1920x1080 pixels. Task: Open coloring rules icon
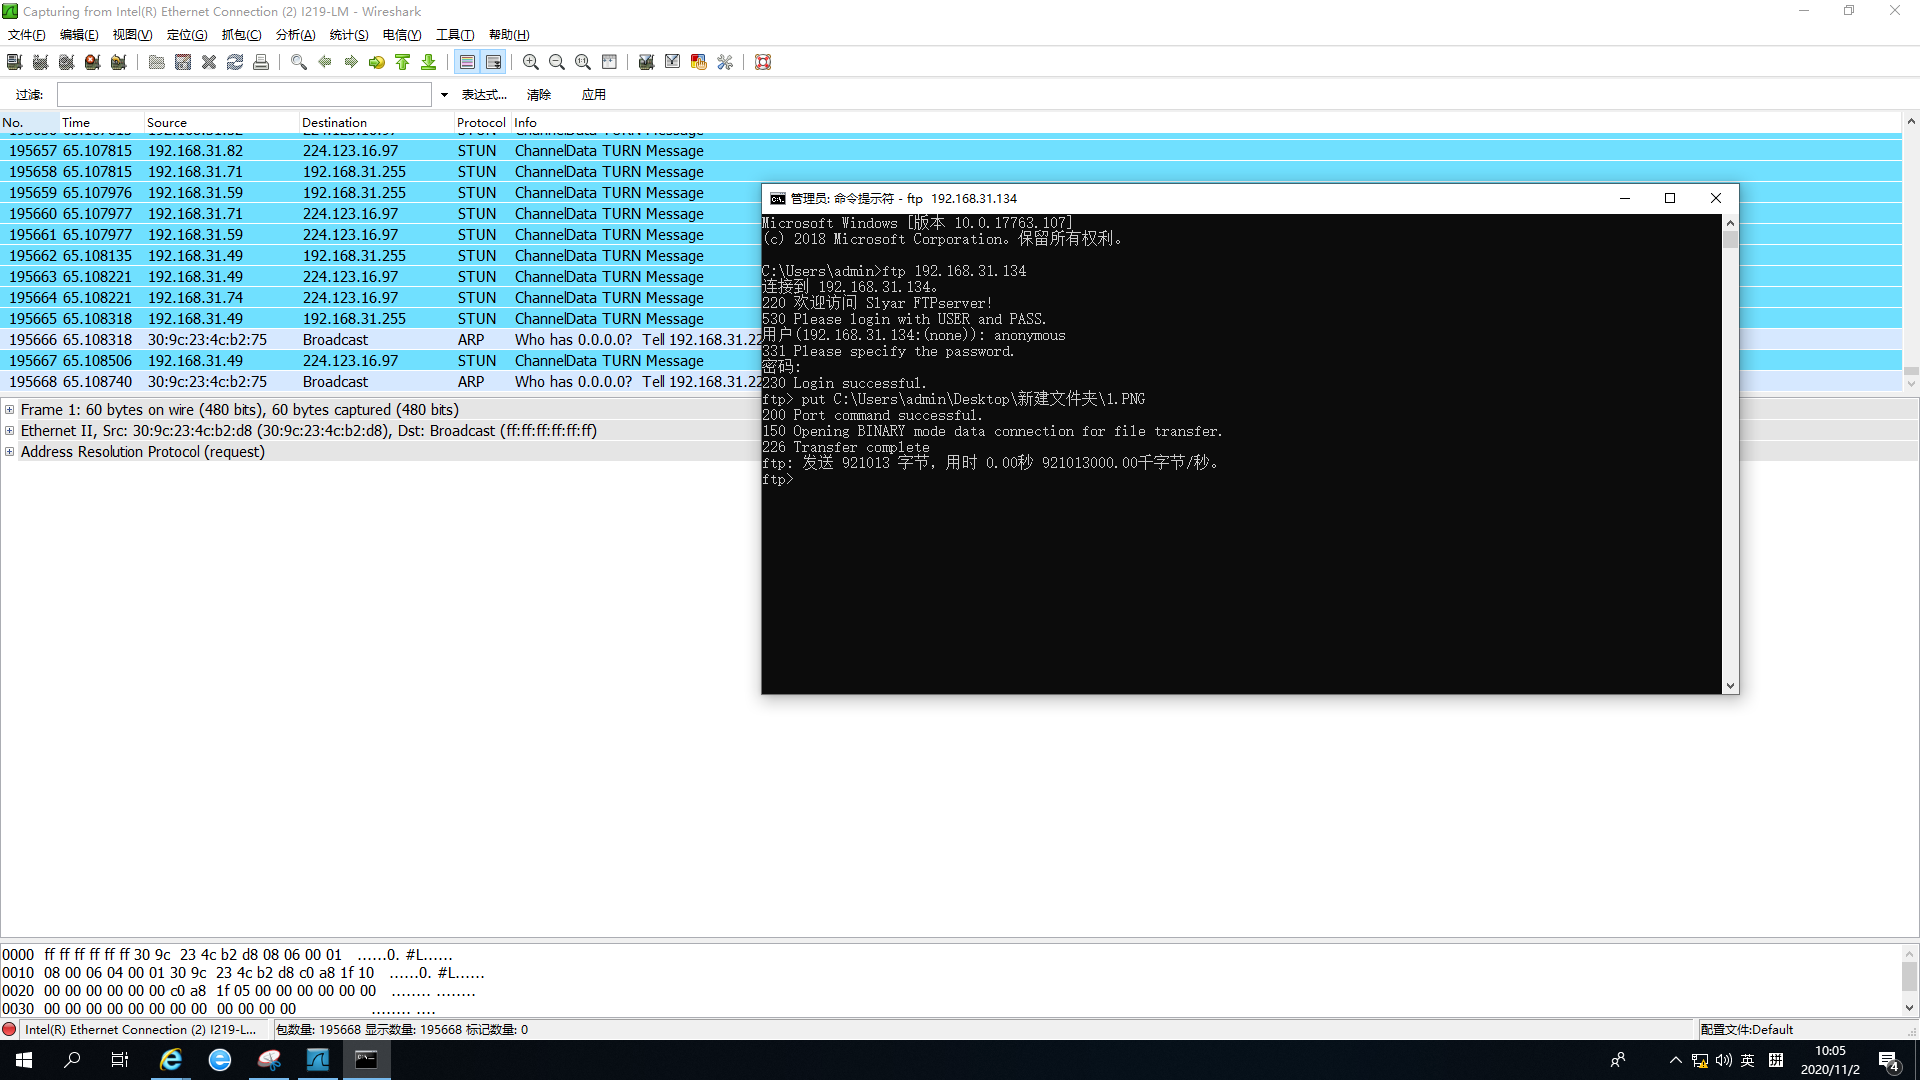click(x=699, y=62)
